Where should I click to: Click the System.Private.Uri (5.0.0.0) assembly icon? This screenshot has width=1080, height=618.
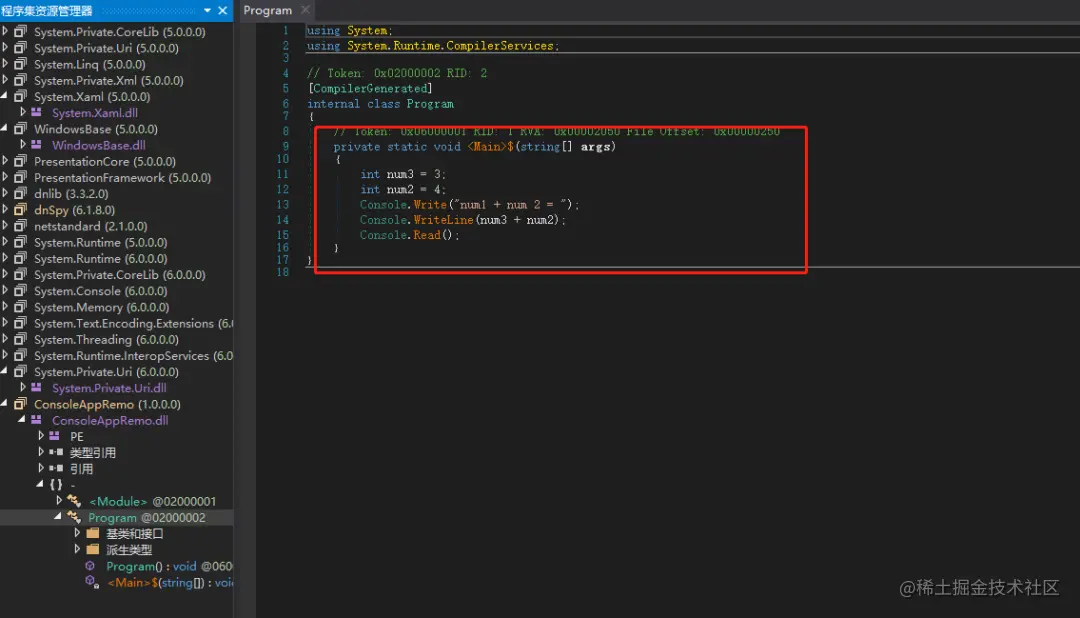[x=21, y=48]
